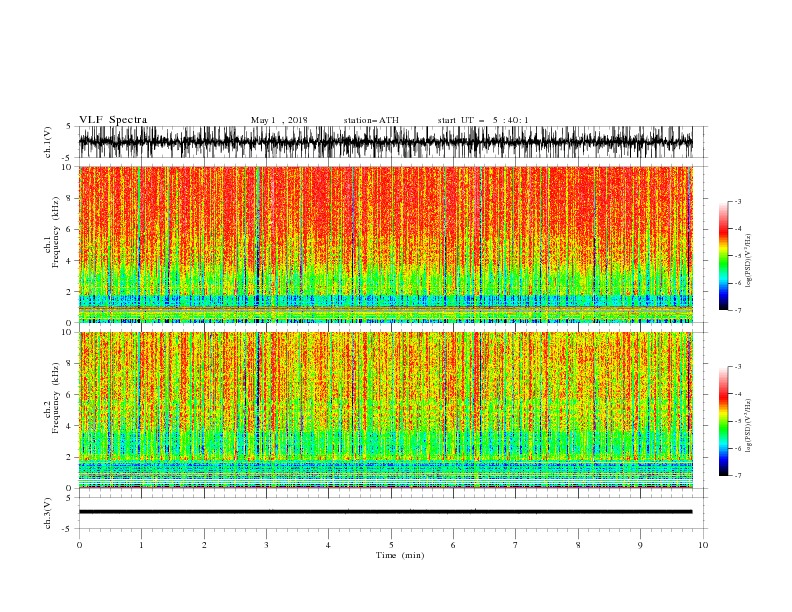Click the "VLF Spectra" plot title

113,120
